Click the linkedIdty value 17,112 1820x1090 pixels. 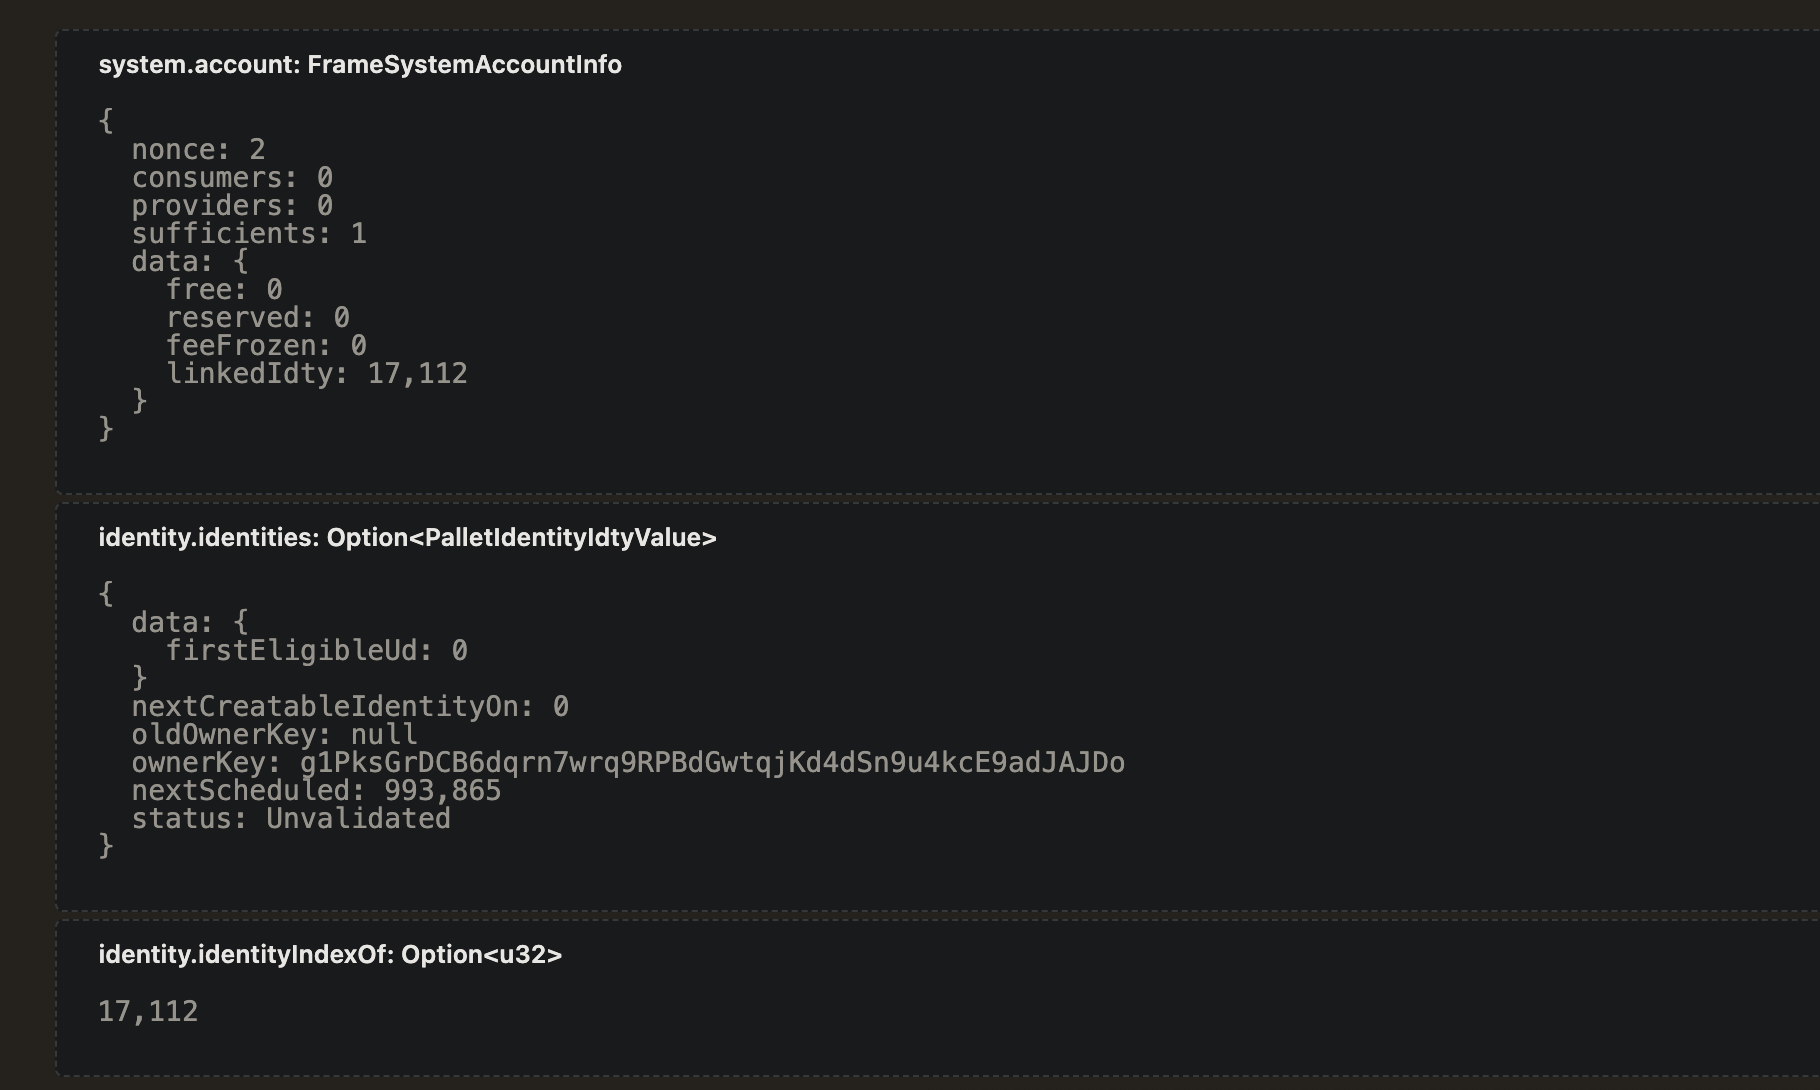tap(417, 374)
